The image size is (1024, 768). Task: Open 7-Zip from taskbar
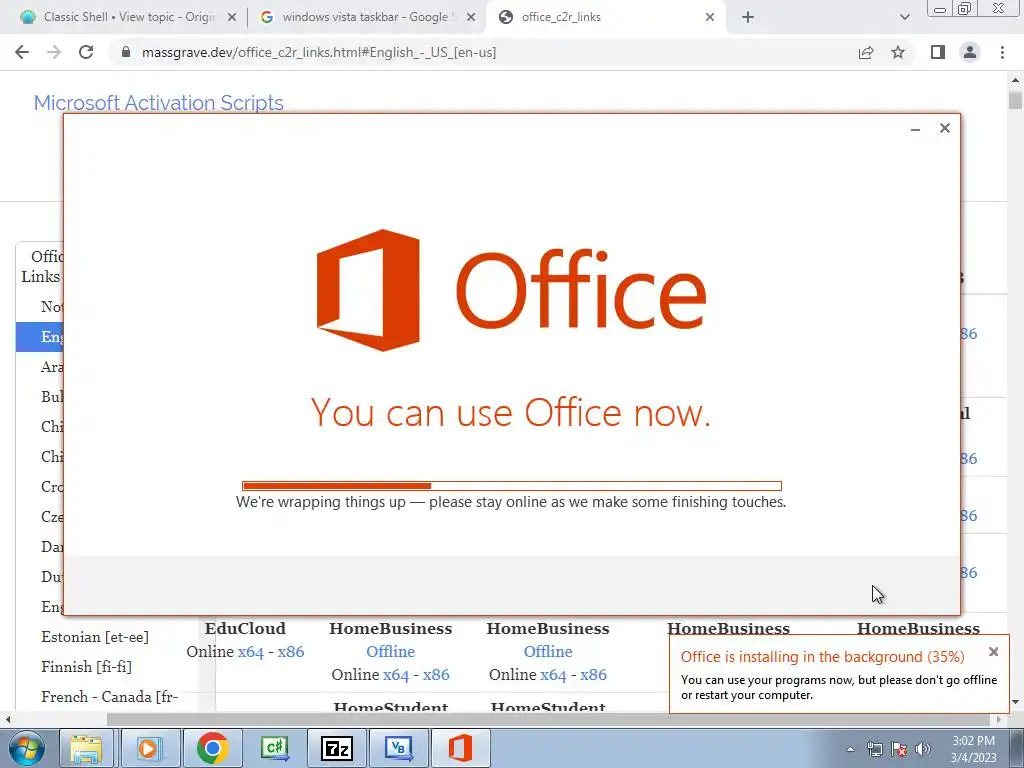coord(337,748)
